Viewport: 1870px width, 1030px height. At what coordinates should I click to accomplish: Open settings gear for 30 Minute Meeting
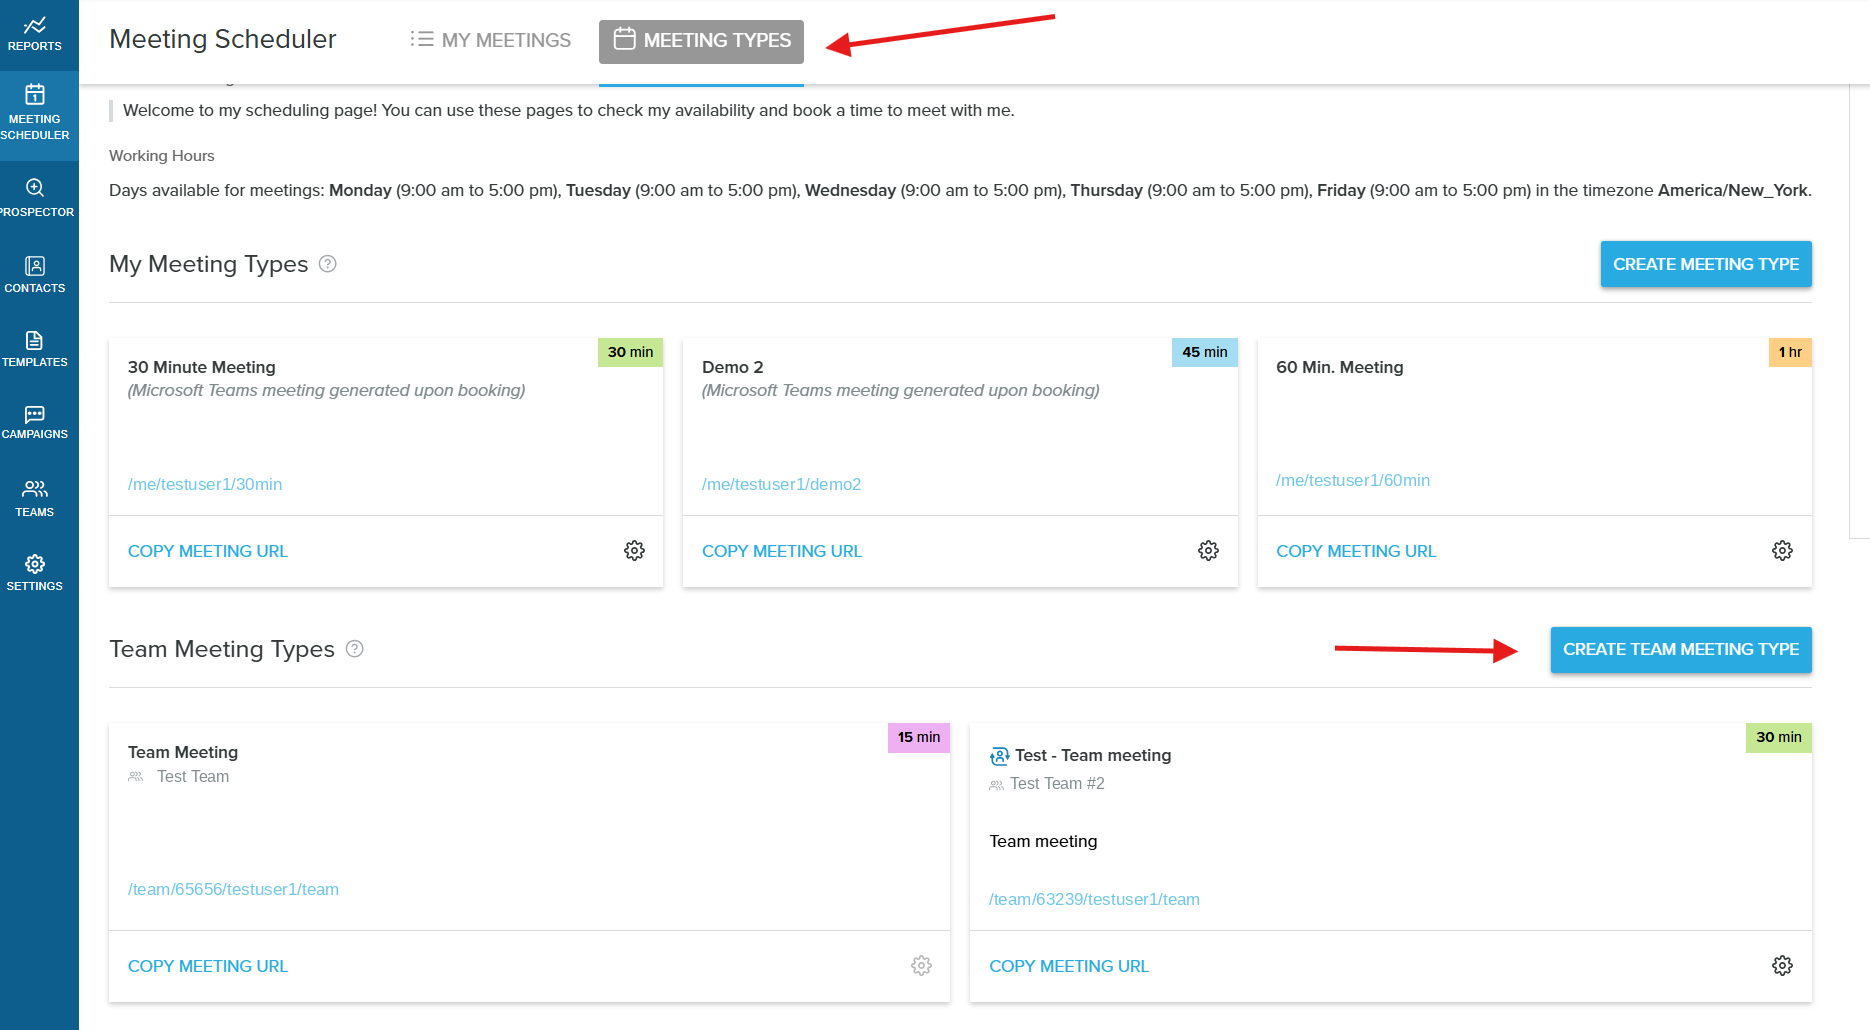[x=634, y=551]
